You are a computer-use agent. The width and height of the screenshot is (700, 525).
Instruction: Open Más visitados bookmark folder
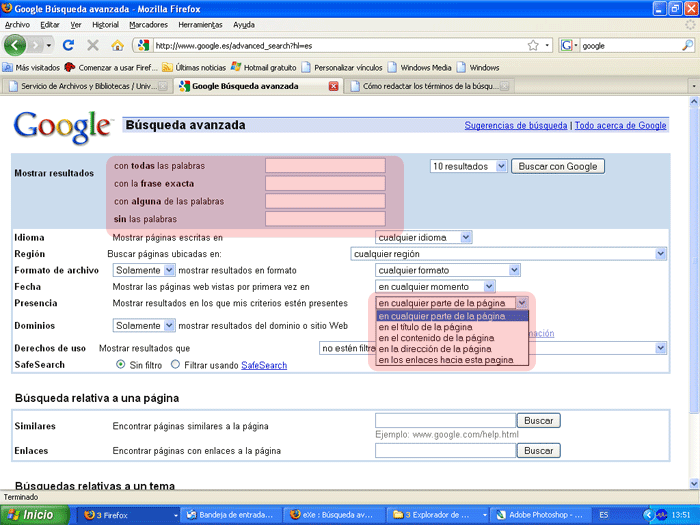31,68
